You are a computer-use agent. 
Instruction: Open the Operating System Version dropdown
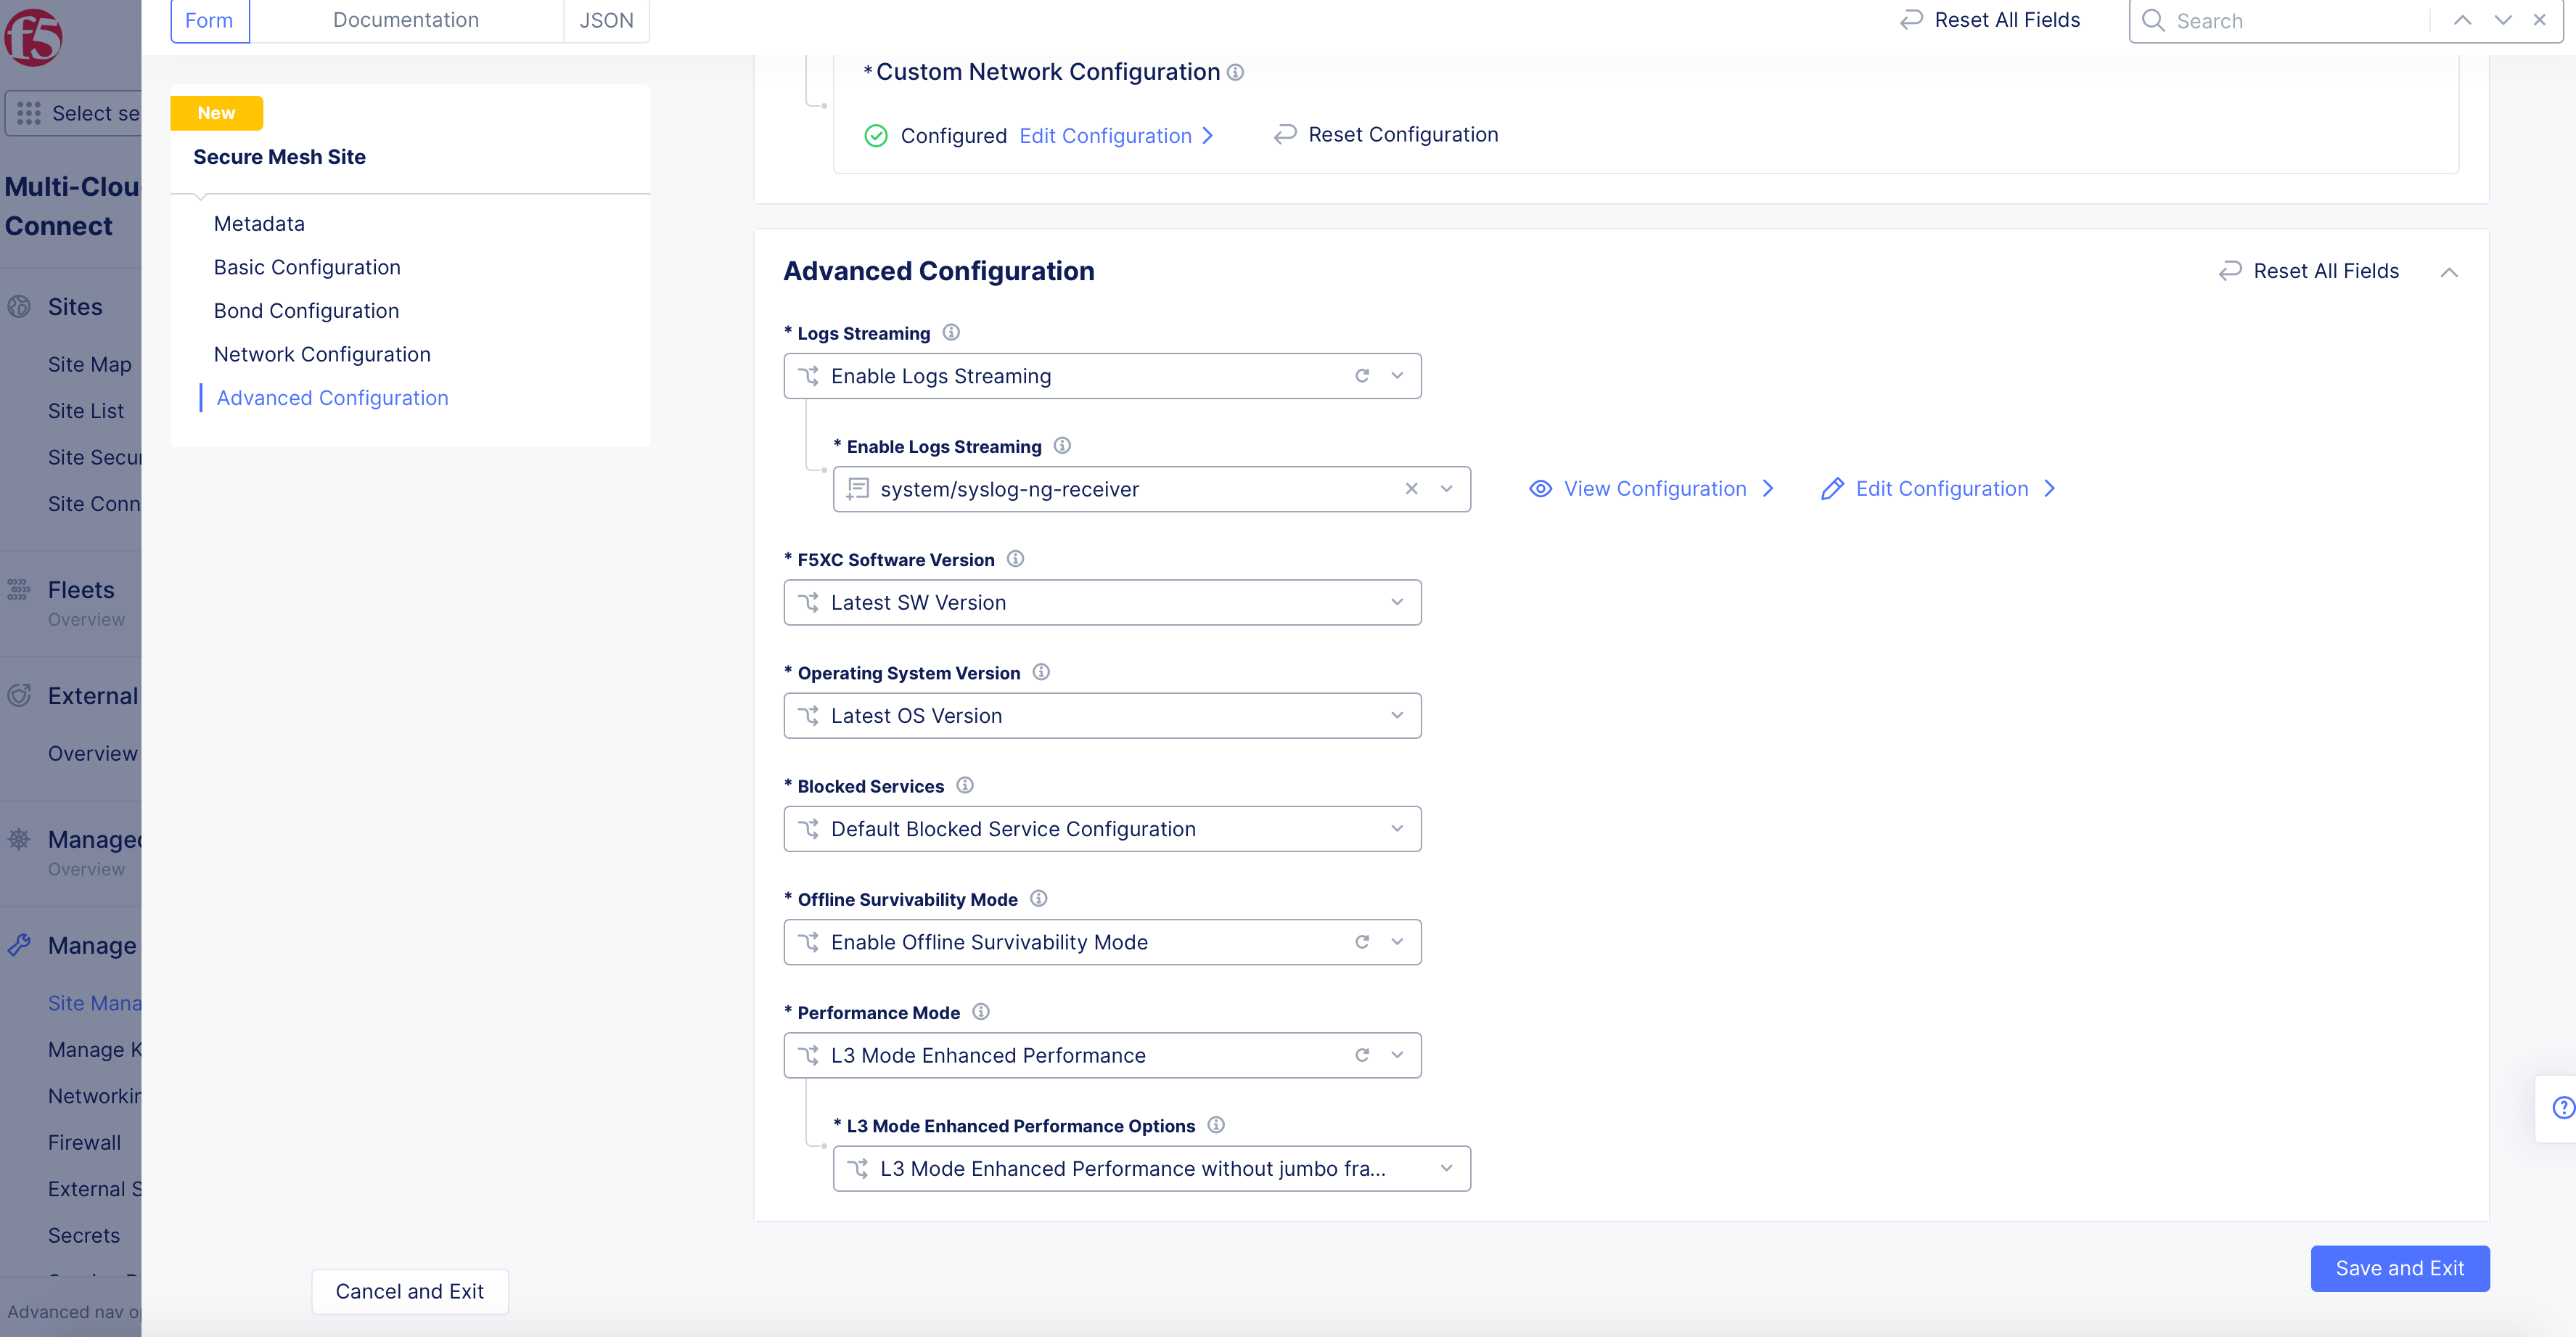[1397, 715]
